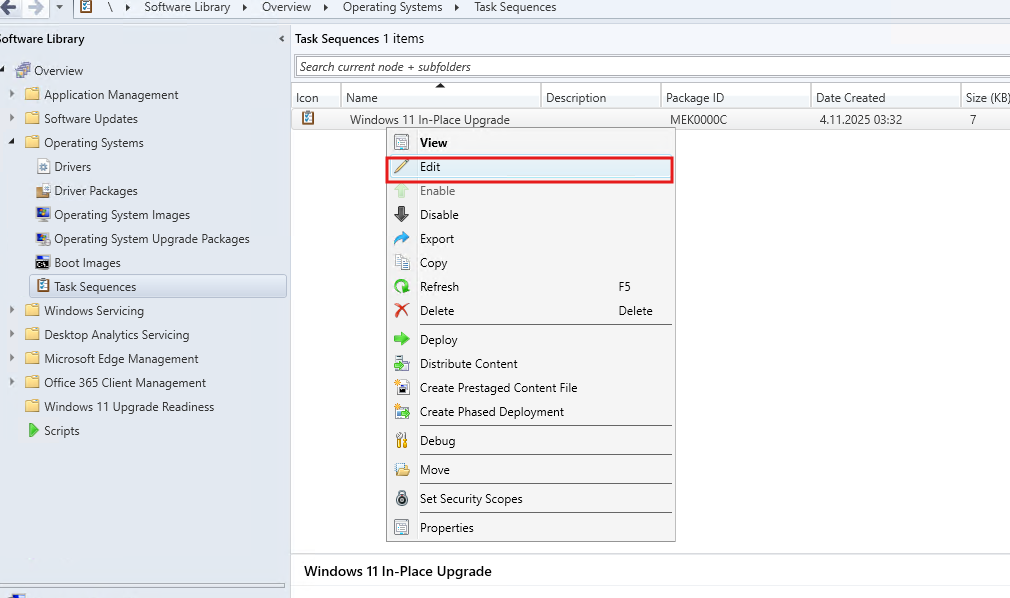
Task: Expand the Windows Servicing node
Action: (x=12, y=311)
